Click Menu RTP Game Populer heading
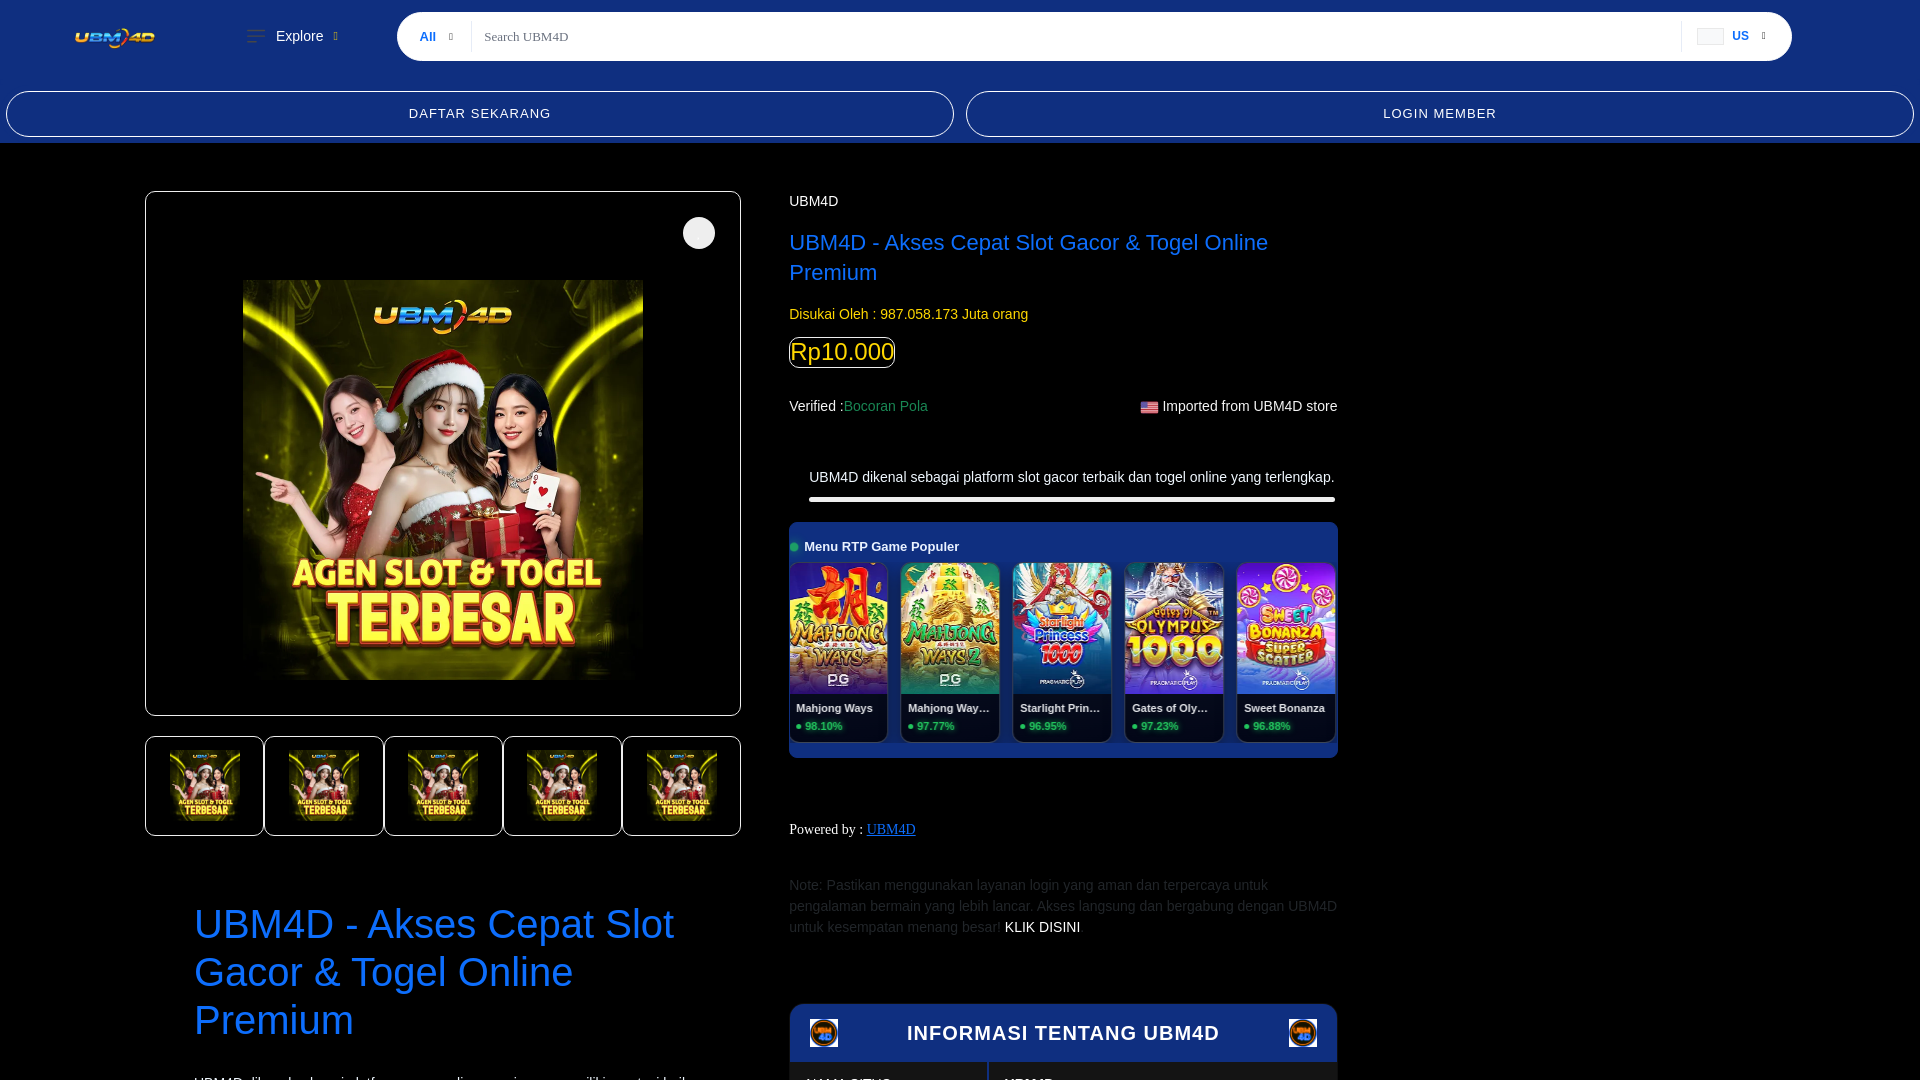The width and height of the screenshot is (1920, 1080). pos(881,547)
